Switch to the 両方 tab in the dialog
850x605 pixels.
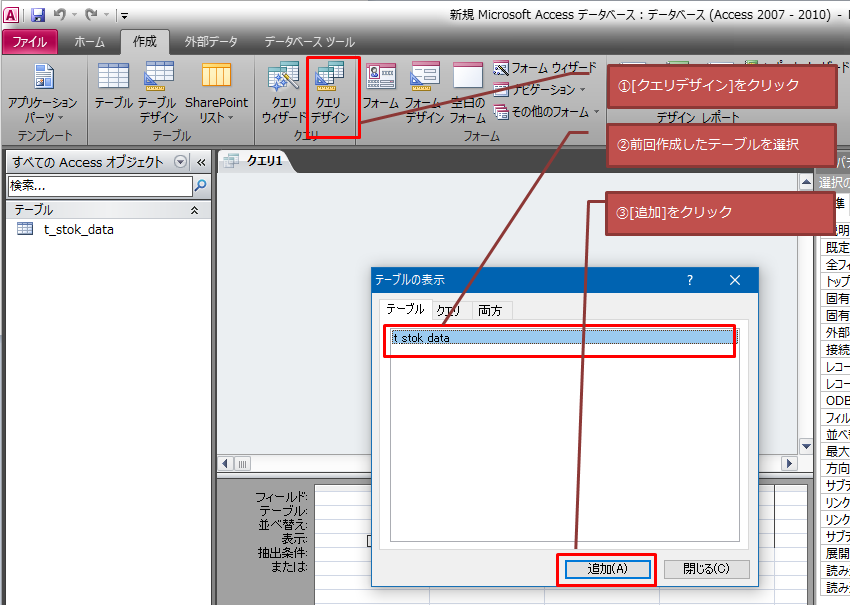tap(490, 310)
